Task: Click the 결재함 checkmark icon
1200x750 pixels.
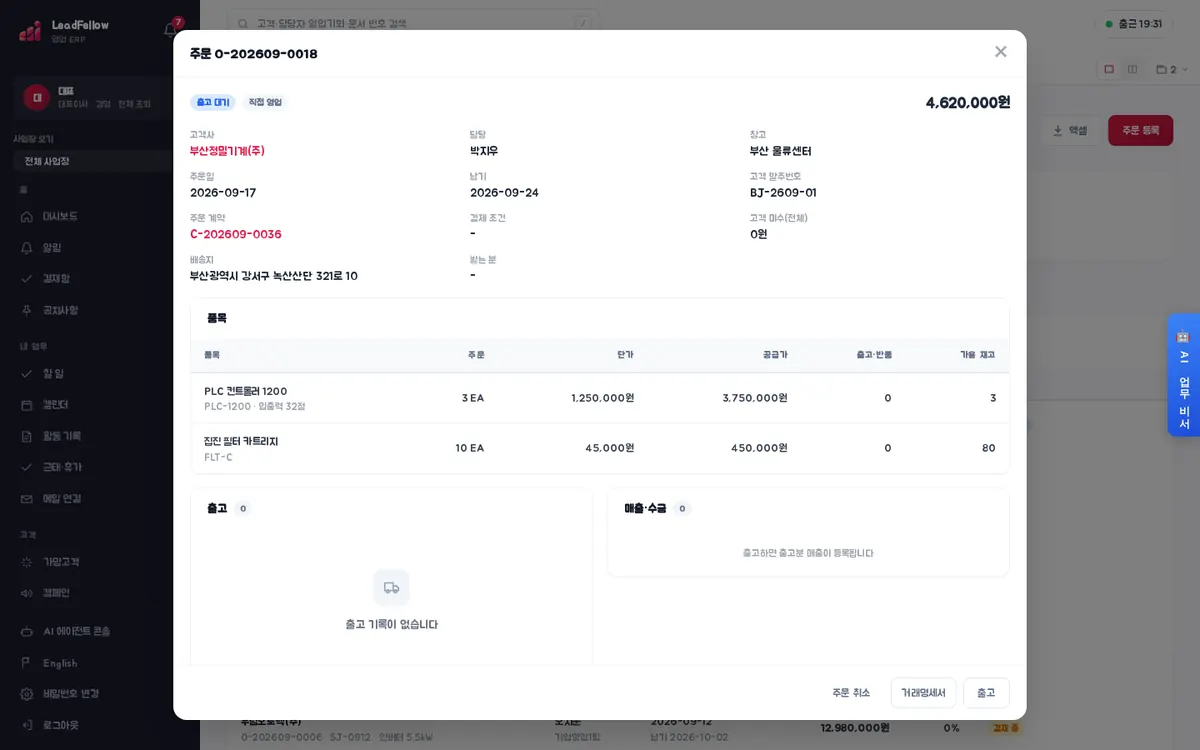Action: (x=27, y=279)
